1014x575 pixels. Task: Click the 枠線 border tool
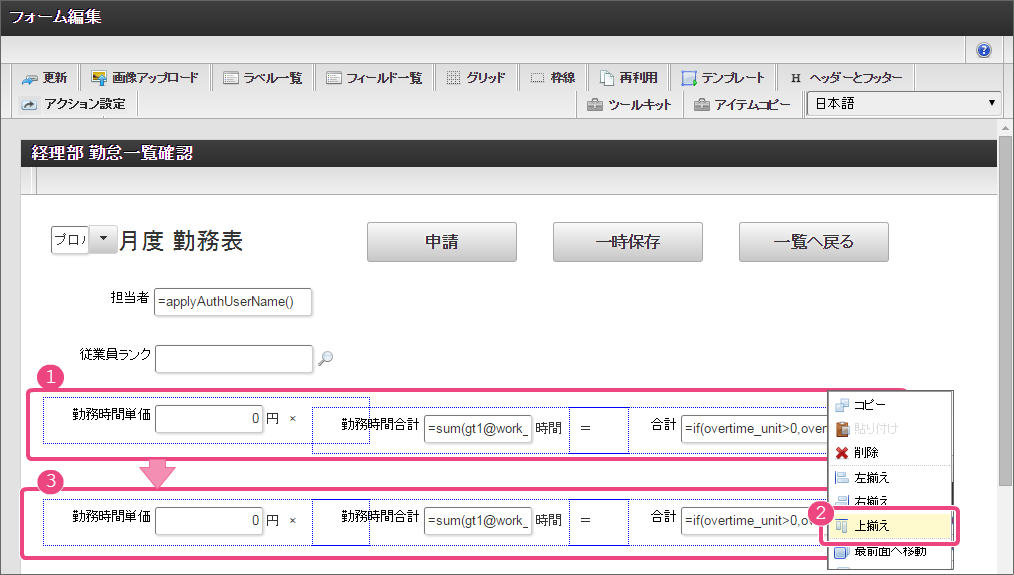[552, 78]
